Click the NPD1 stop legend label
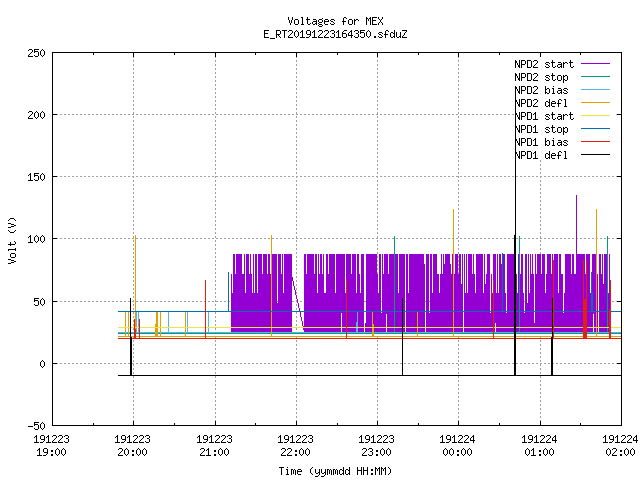 coord(541,129)
